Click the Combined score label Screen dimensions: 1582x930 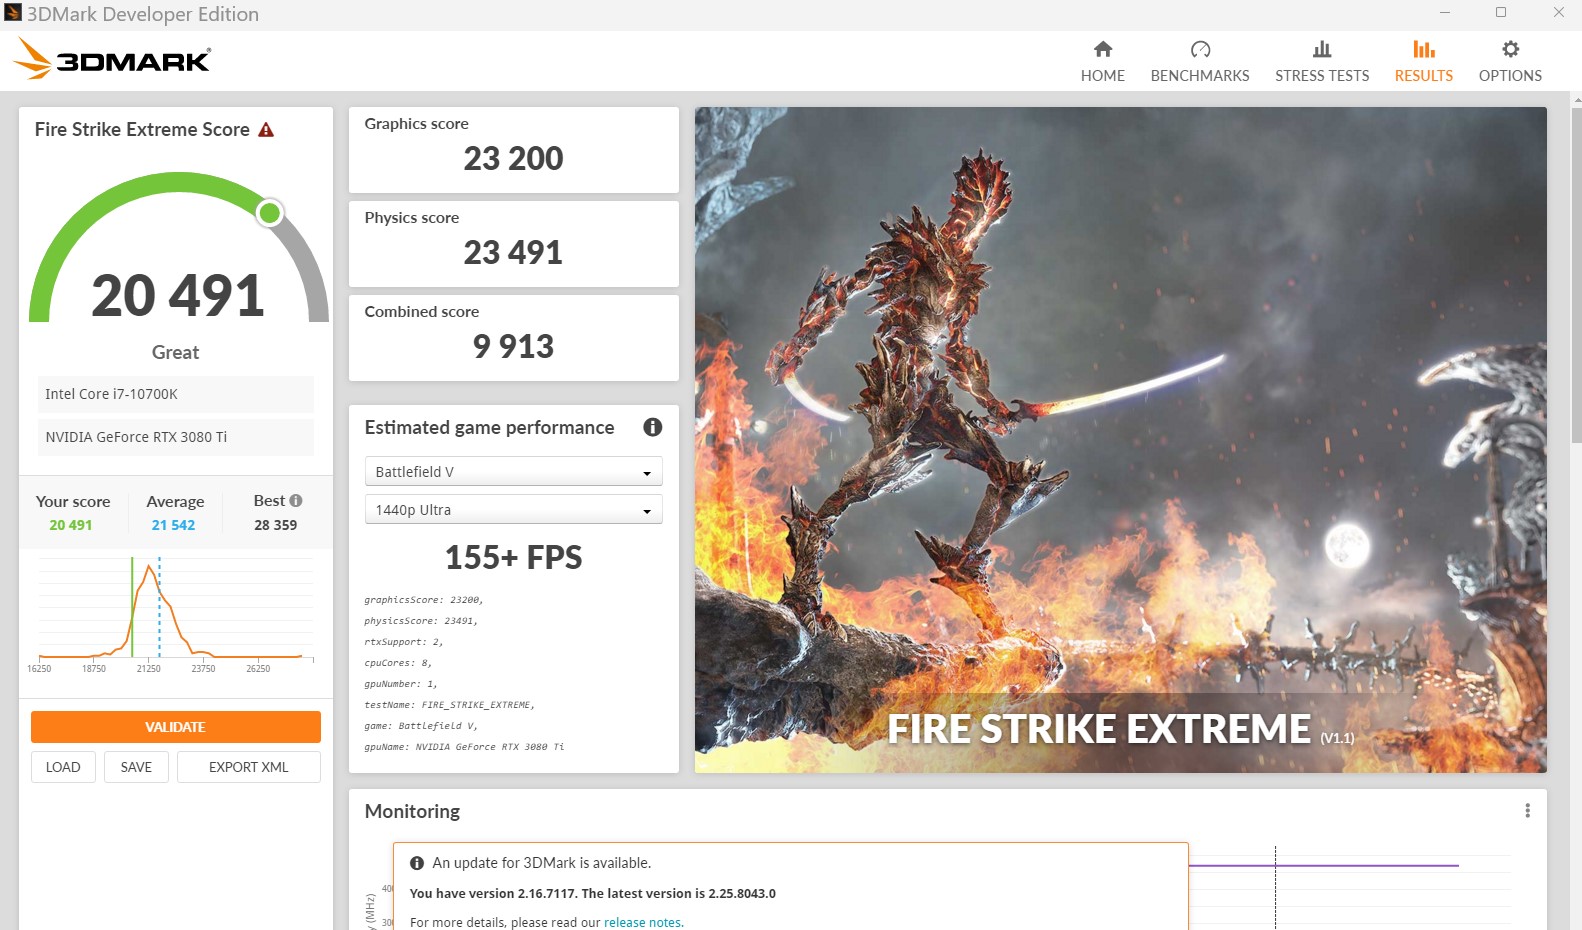422,312
